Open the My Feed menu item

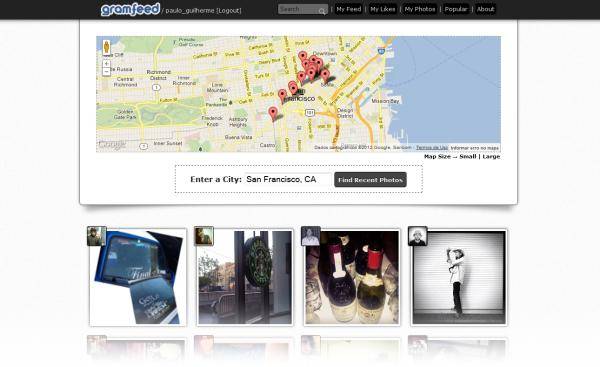349,9
